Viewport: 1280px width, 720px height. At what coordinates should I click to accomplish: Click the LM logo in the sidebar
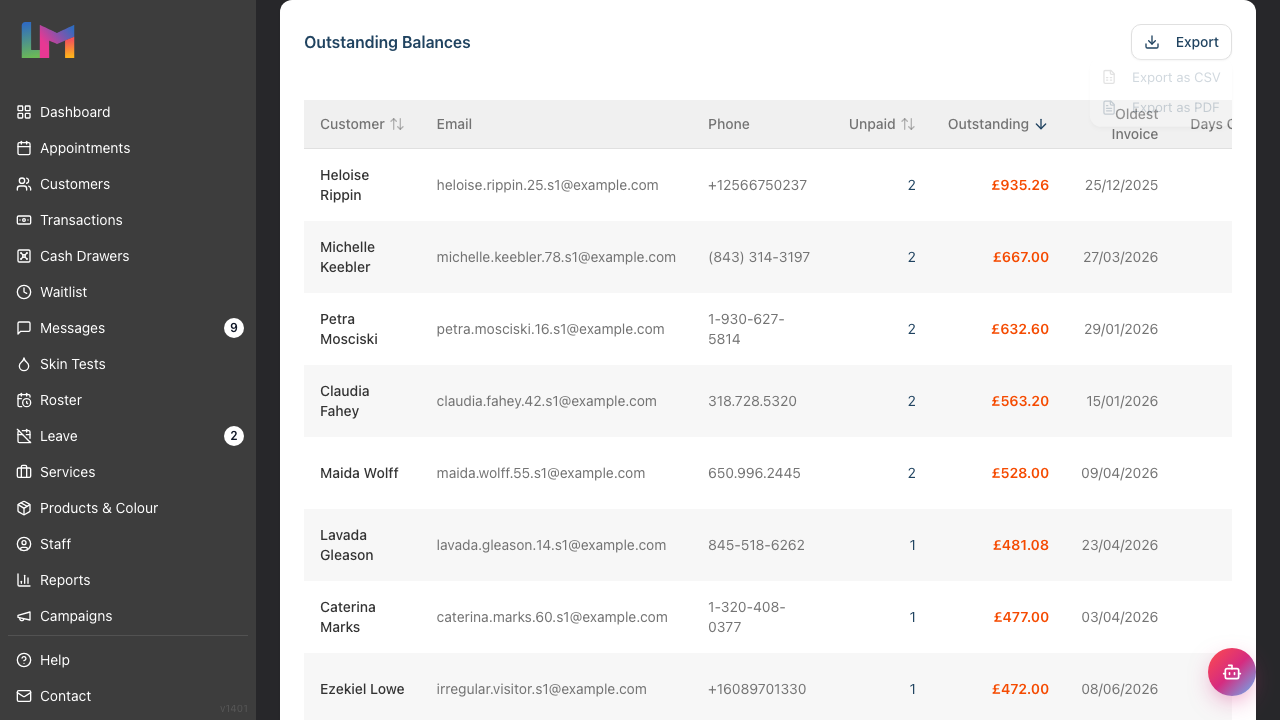pos(48,40)
